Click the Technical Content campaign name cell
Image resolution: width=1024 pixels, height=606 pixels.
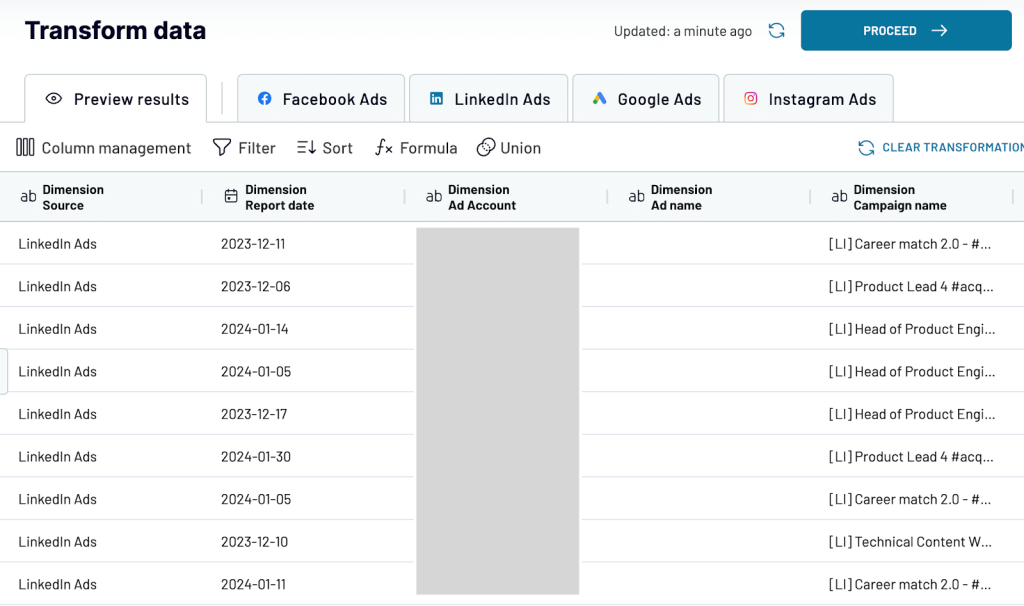point(910,542)
